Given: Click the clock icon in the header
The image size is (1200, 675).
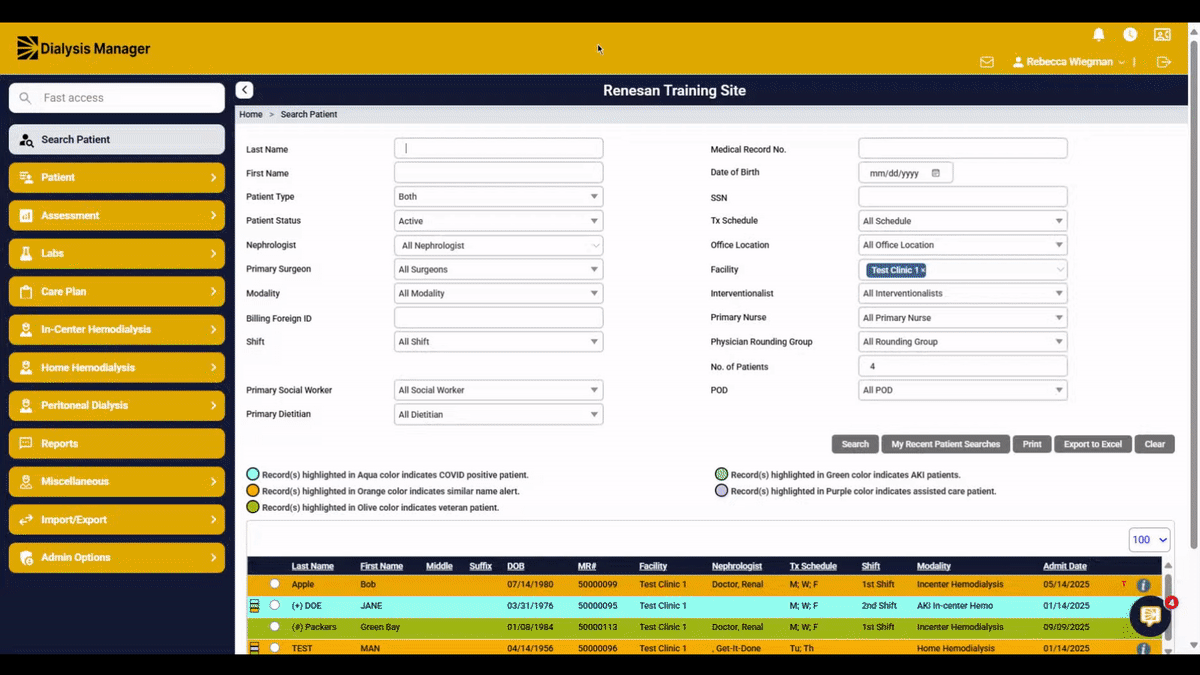Looking at the screenshot, I should (x=1130, y=34).
